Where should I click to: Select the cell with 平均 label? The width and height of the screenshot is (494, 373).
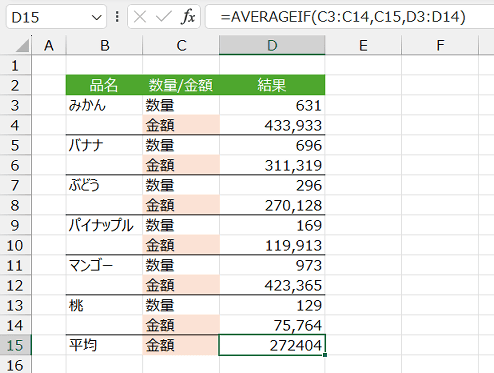[x=104, y=345]
